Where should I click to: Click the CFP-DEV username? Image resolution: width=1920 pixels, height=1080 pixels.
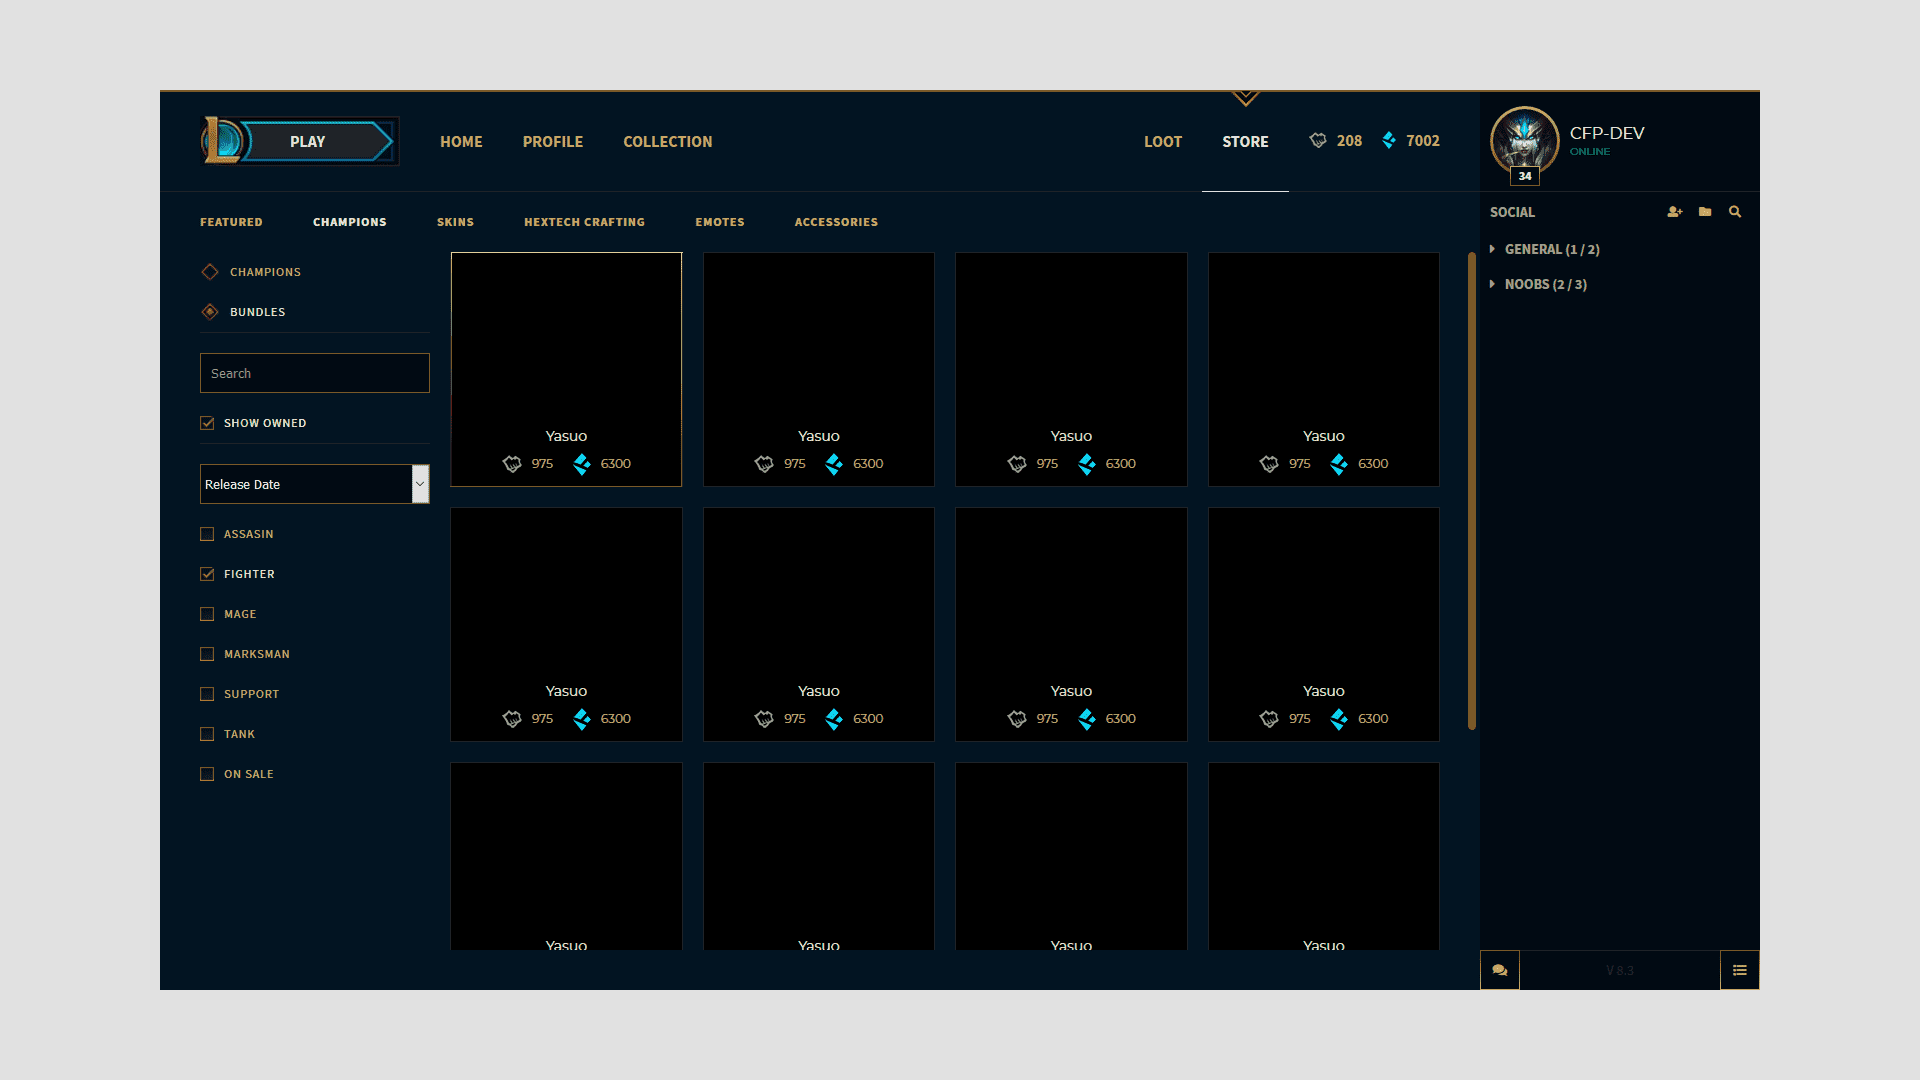click(x=1607, y=133)
